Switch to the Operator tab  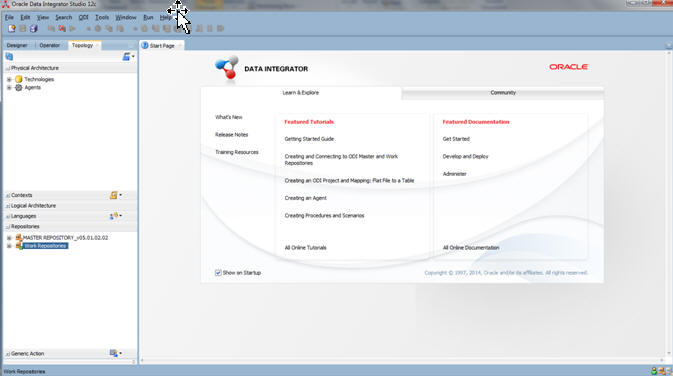[49, 45]
